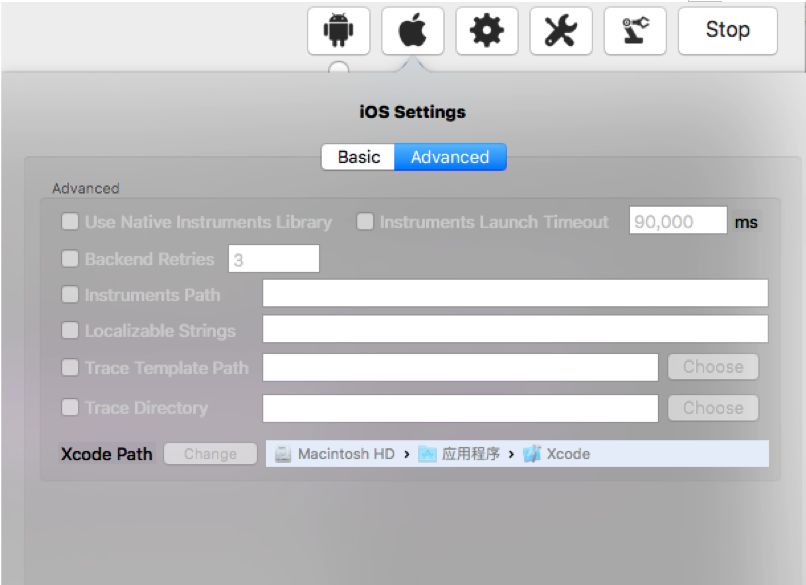The image size is (806, 585).
Task: Check the Backend Retries option
Action: click(x=70, y=259)
